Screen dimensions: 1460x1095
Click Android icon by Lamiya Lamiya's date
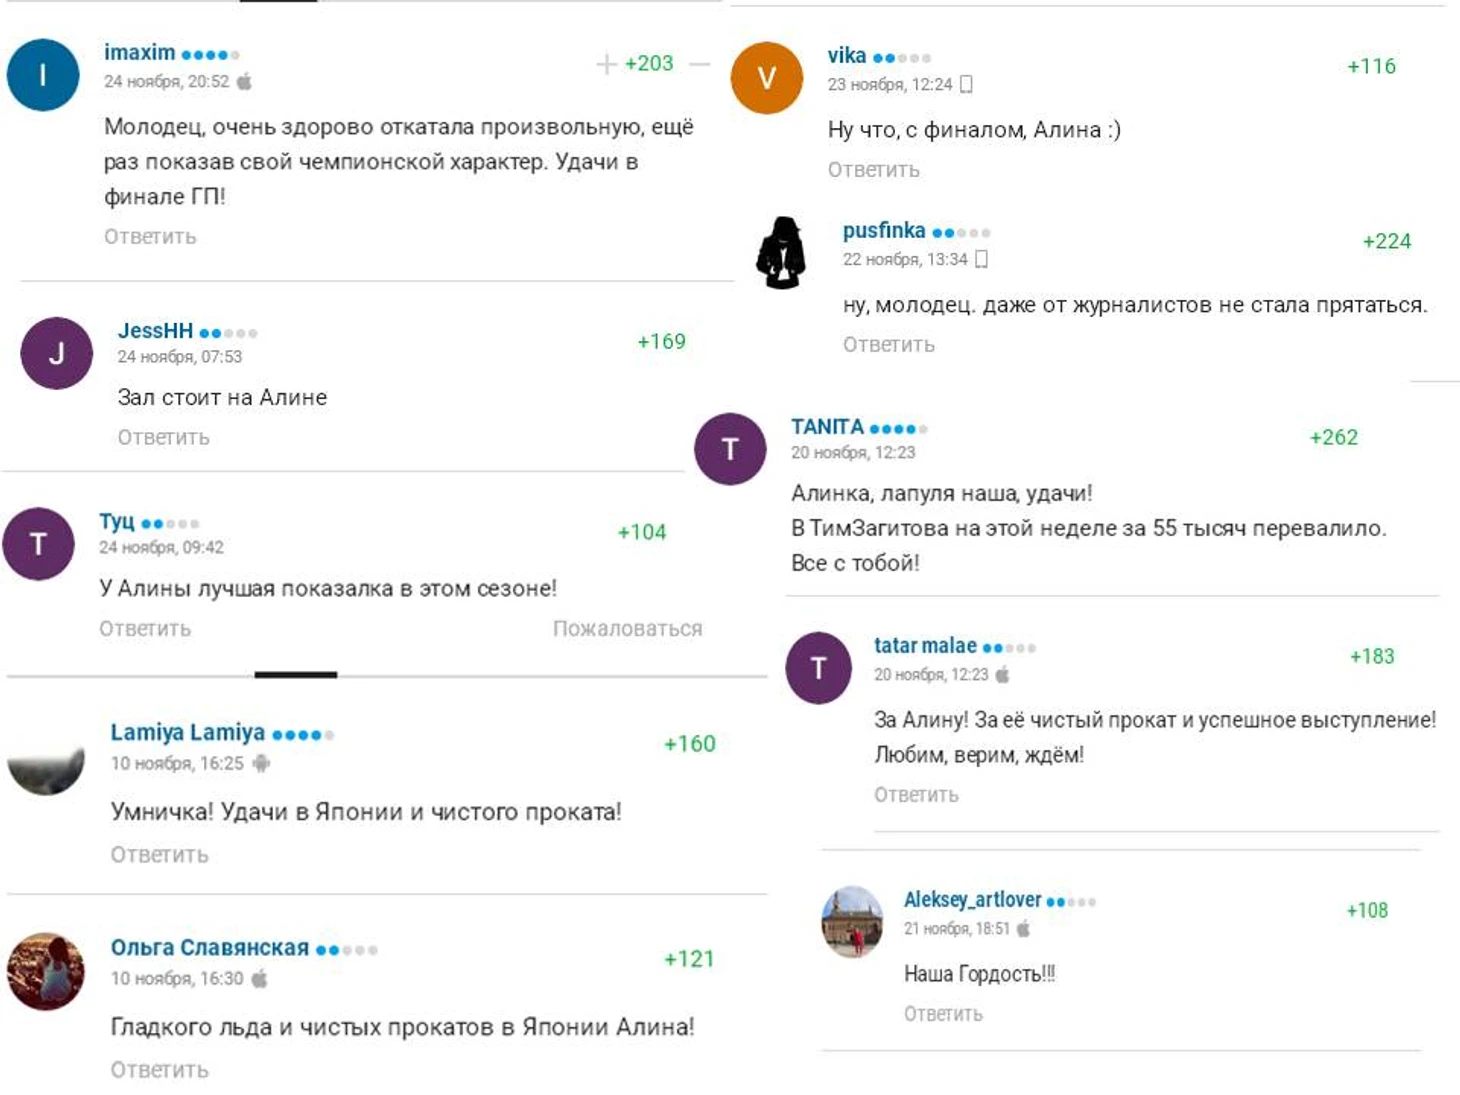click(x=262, y=763)
